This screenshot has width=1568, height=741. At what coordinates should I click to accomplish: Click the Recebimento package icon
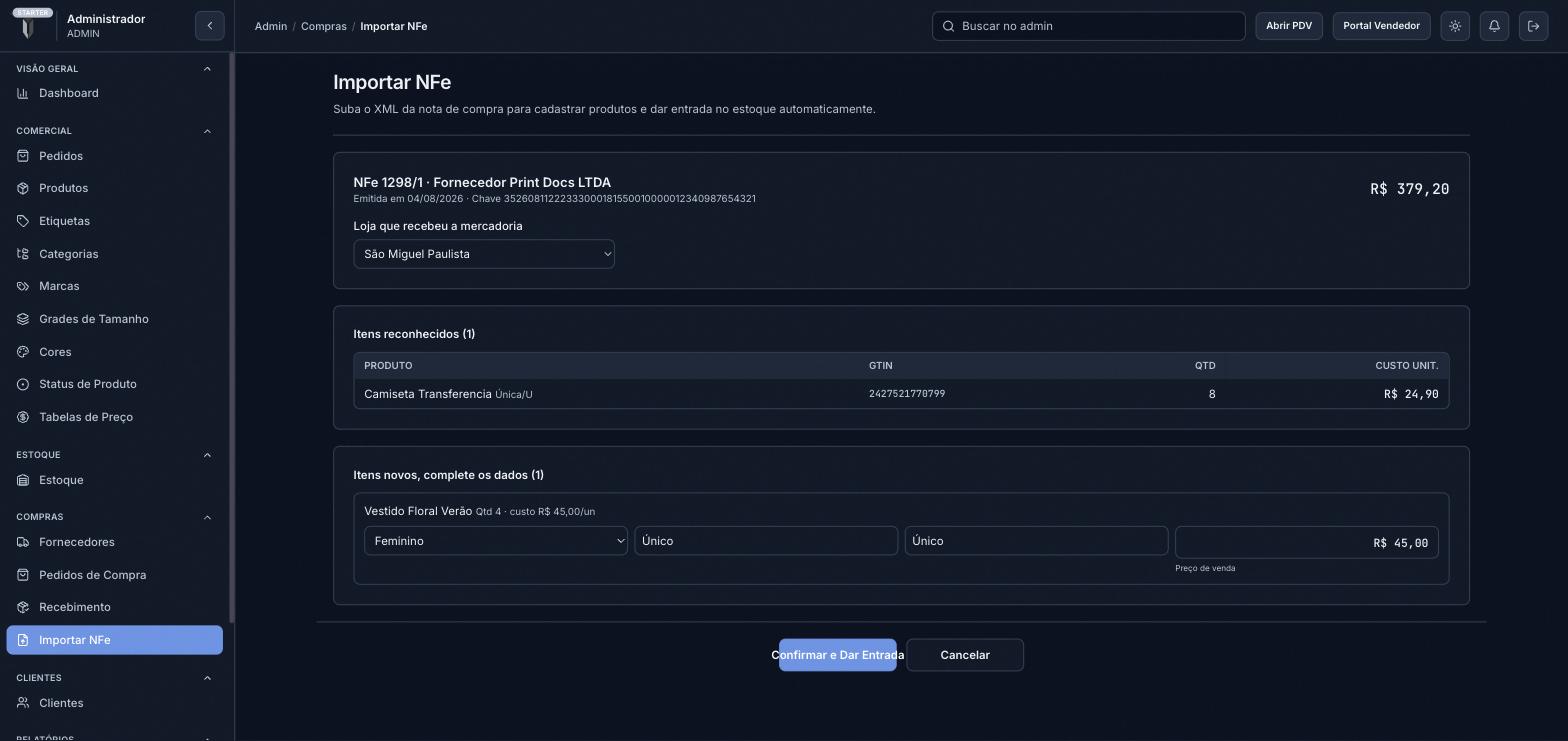tap(23, 607)
